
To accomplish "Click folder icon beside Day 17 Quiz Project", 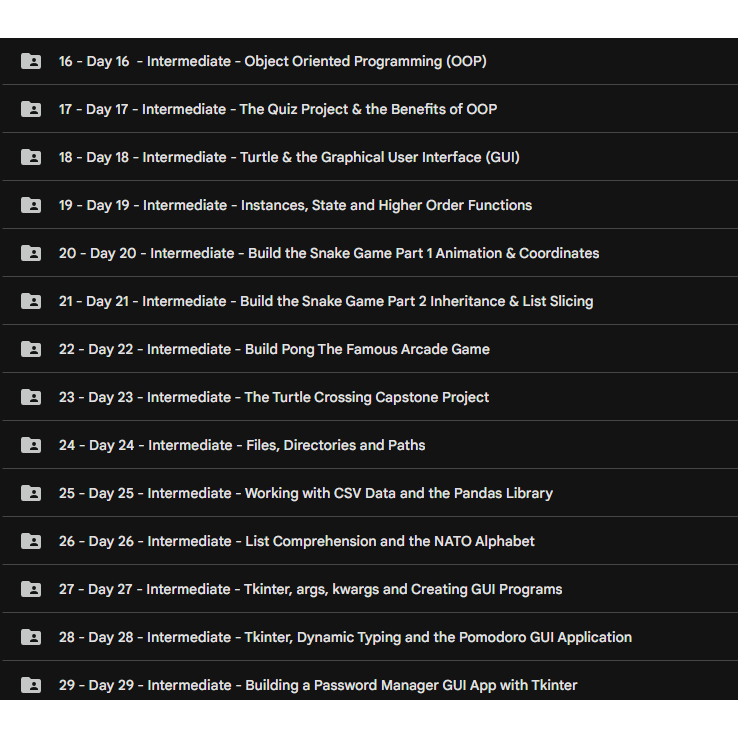I will pos(31,109).
